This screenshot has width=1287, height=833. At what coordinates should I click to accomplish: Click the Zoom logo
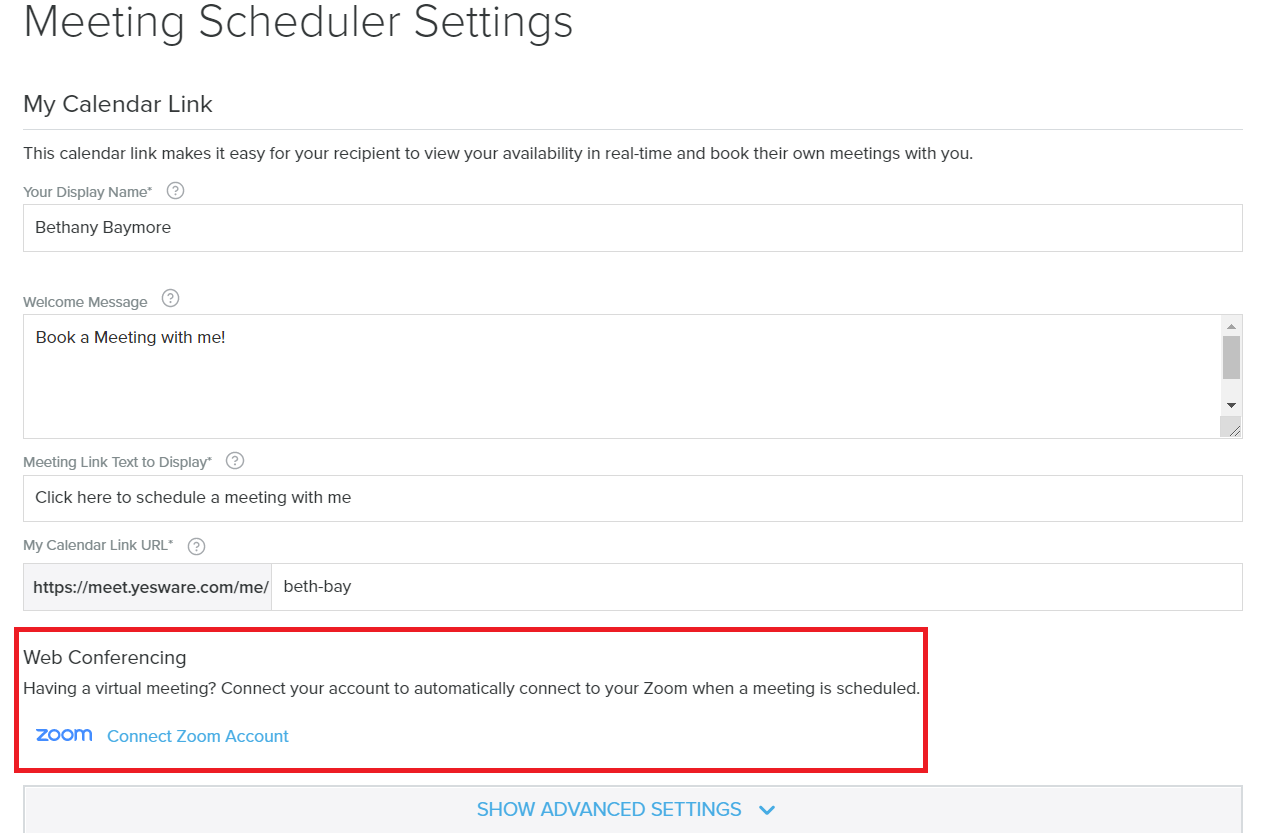pos(64,735)
